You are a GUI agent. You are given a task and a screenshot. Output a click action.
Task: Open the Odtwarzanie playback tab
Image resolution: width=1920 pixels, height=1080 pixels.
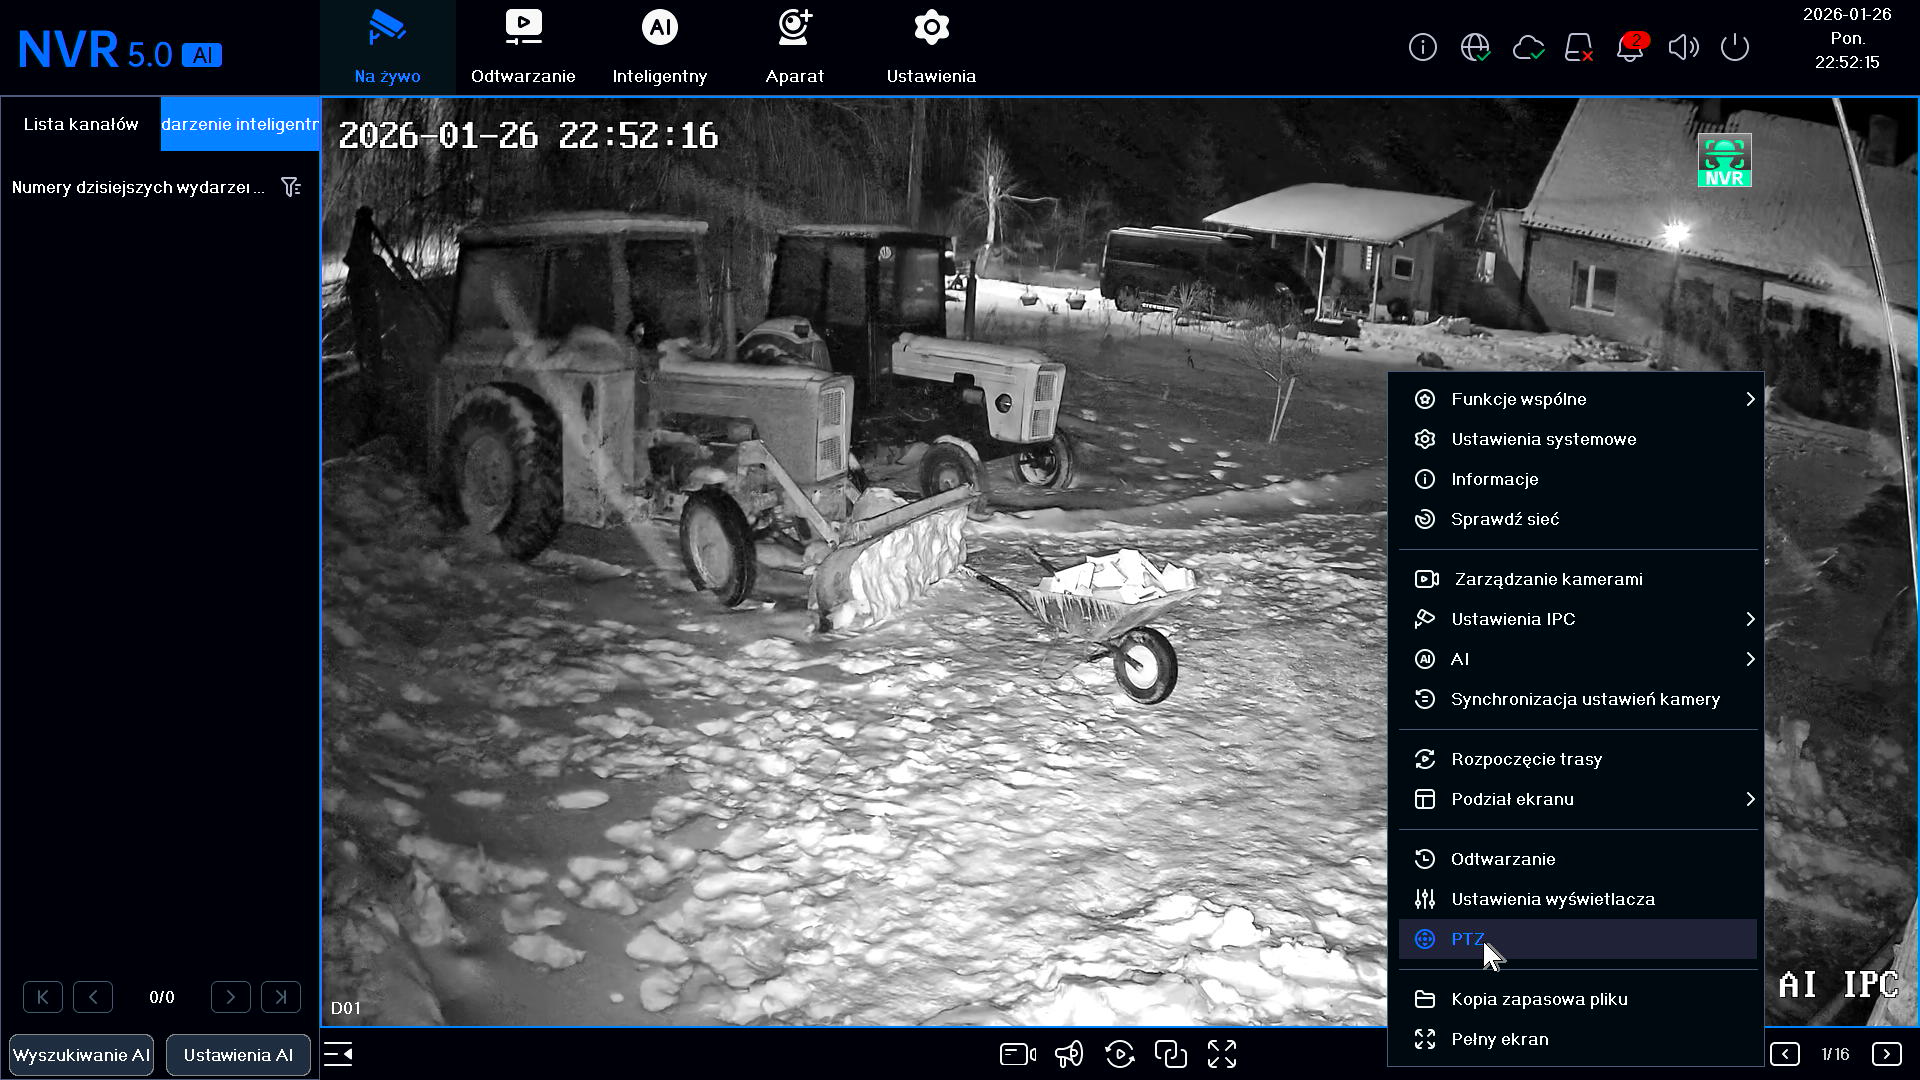pos(523,47)
